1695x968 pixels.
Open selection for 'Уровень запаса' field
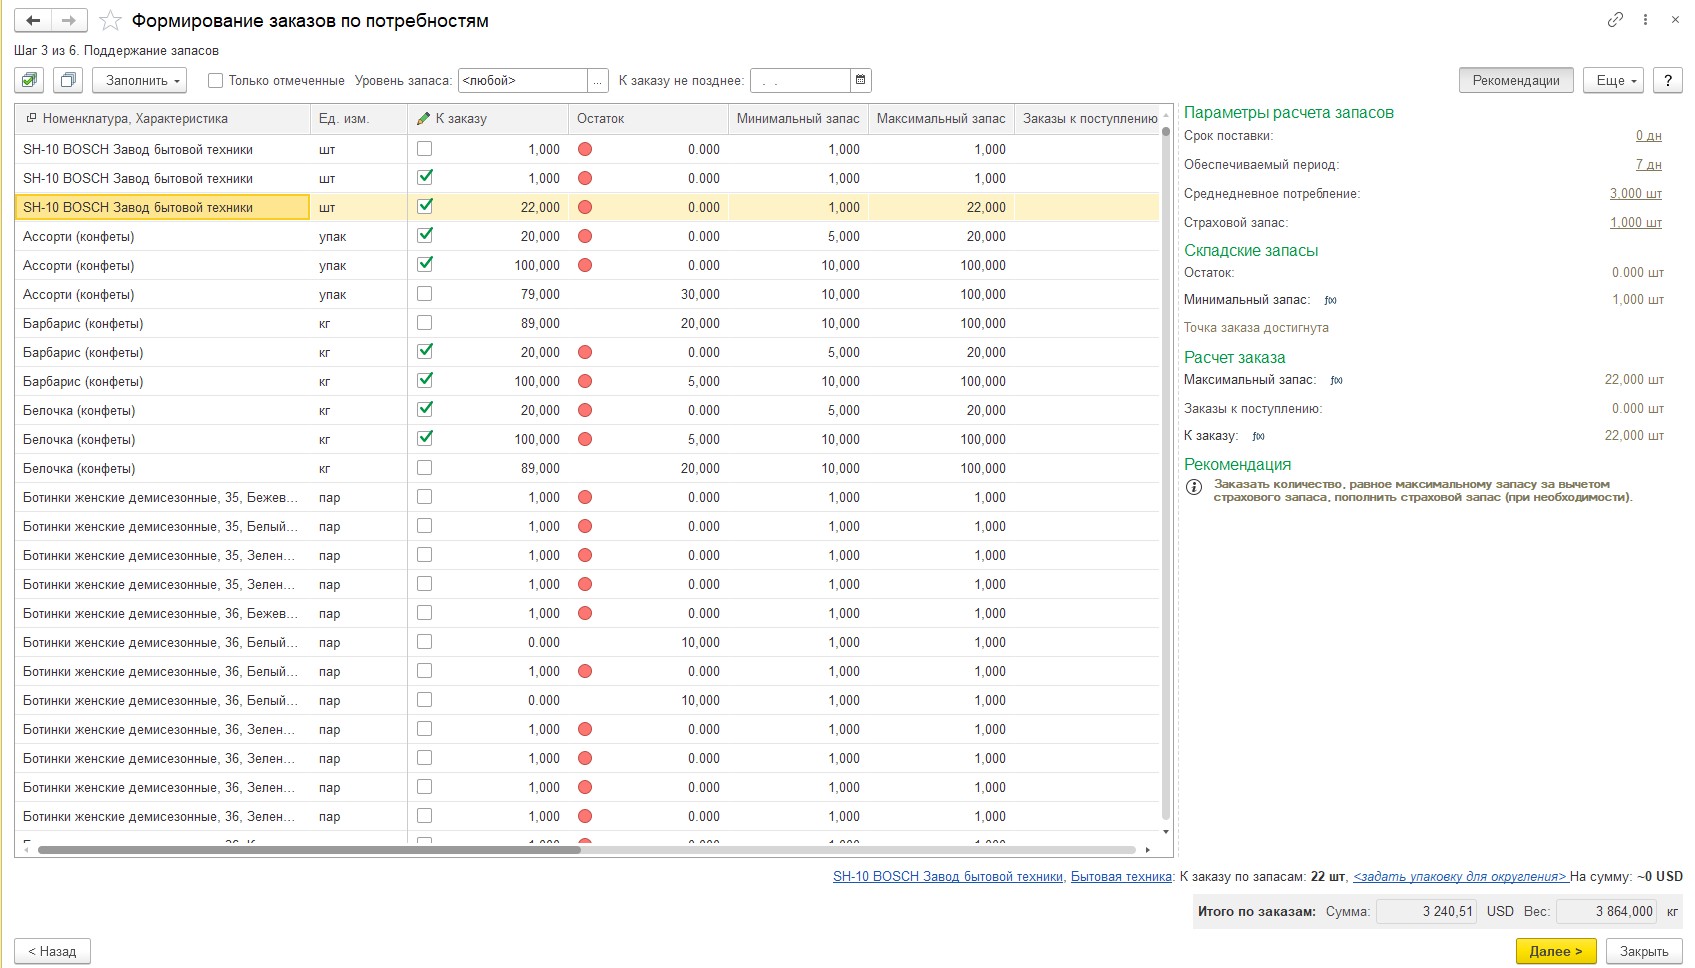pyautogui.click(x=598, y=80)
